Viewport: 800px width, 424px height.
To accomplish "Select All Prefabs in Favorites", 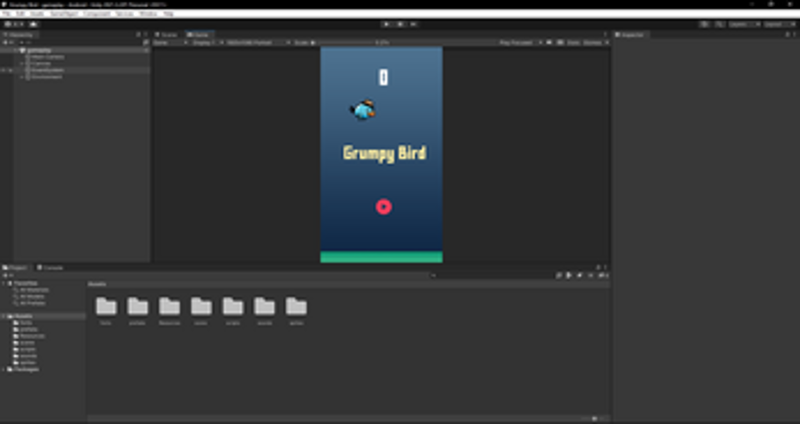I will click(33, 303).
